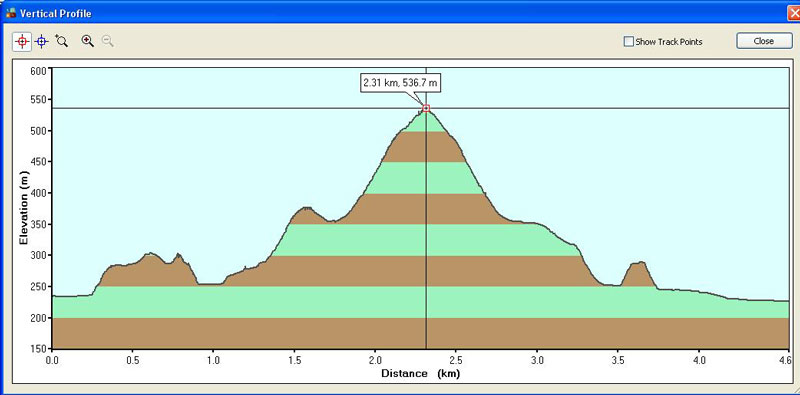Click the Close button

(x=764, y=41)
